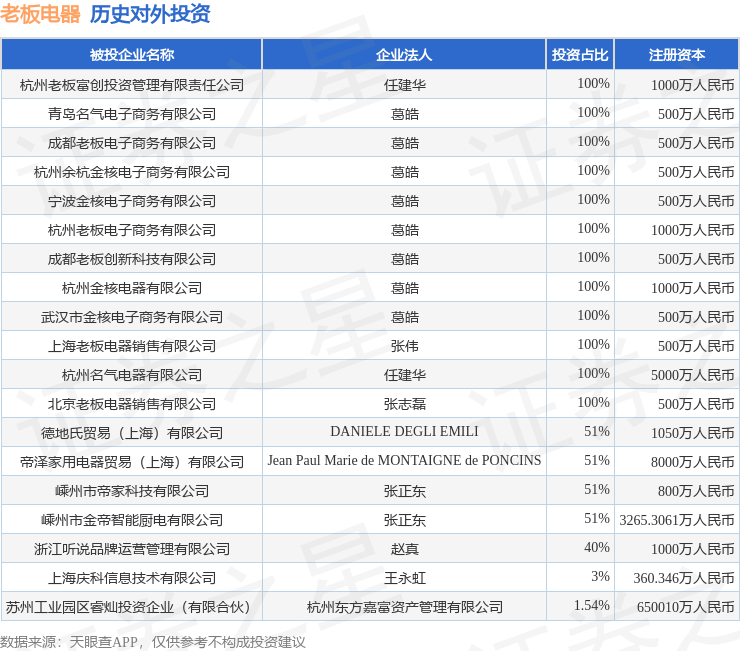Click 葛皓 in 青岛名气电子商务 row
Screen dimensions: 740x651
404,114
